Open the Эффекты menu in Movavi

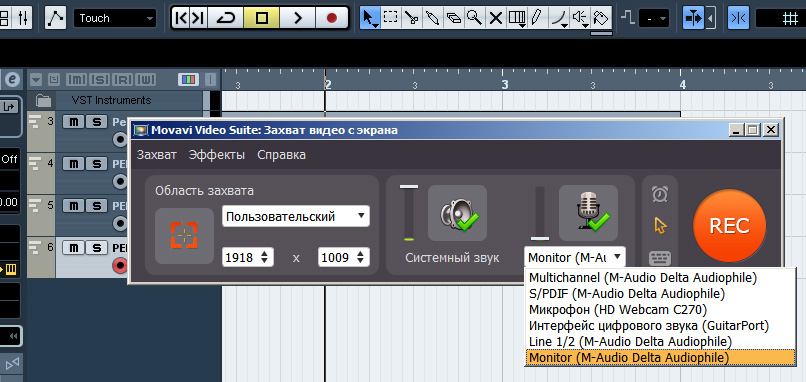click(x=216, y=155)
